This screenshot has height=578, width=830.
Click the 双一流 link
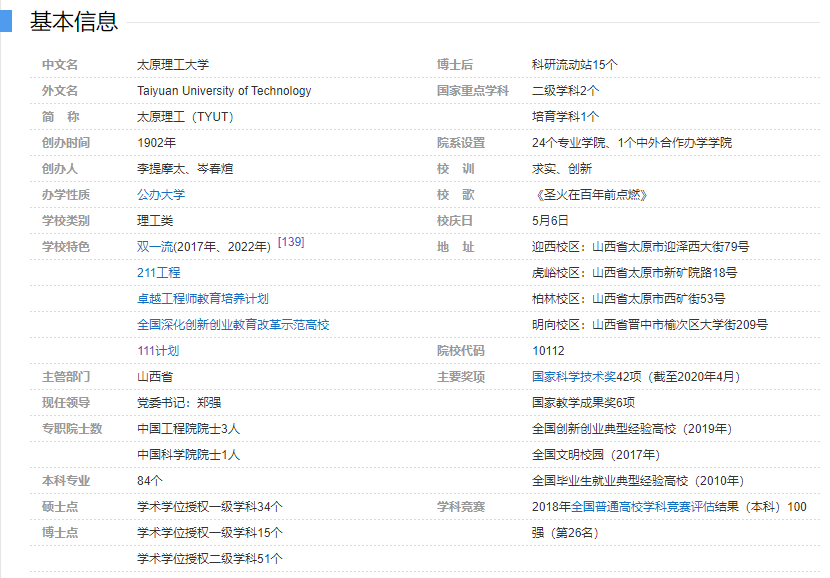(x=154, y=247)
